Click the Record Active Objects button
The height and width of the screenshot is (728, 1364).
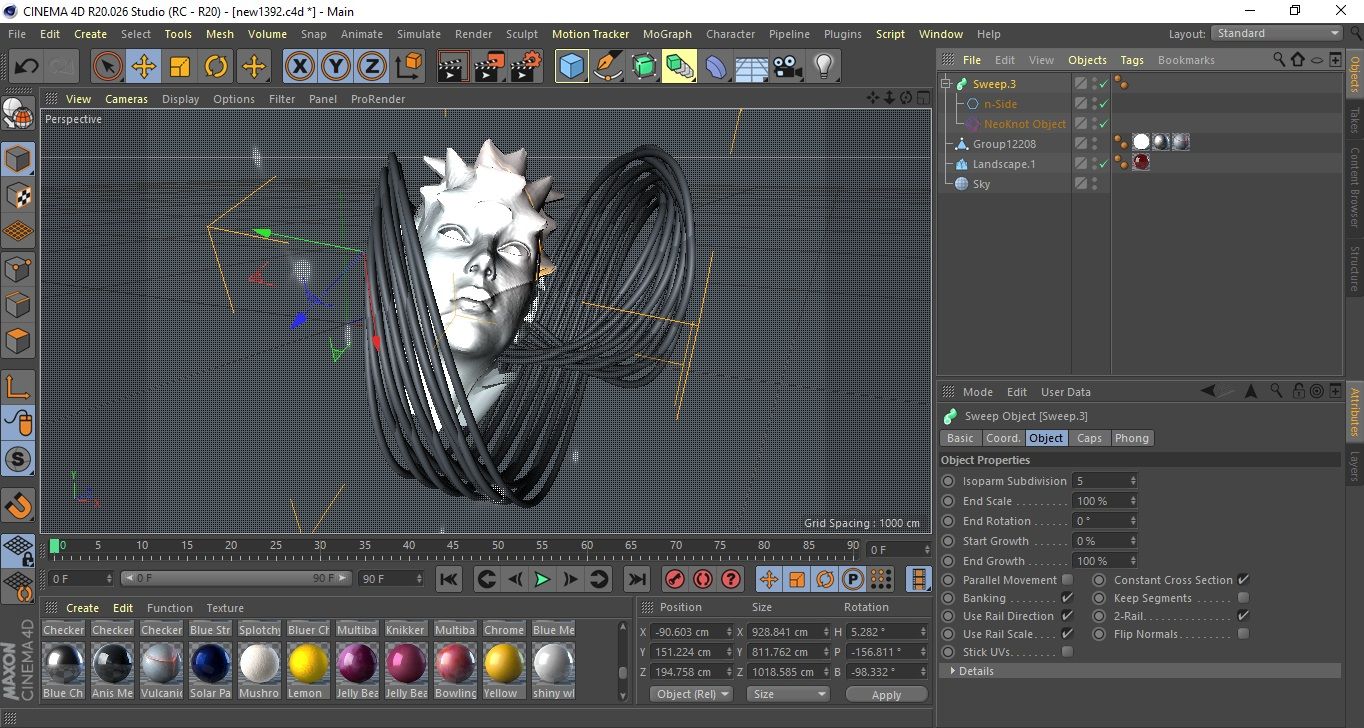tap(674, 579)
